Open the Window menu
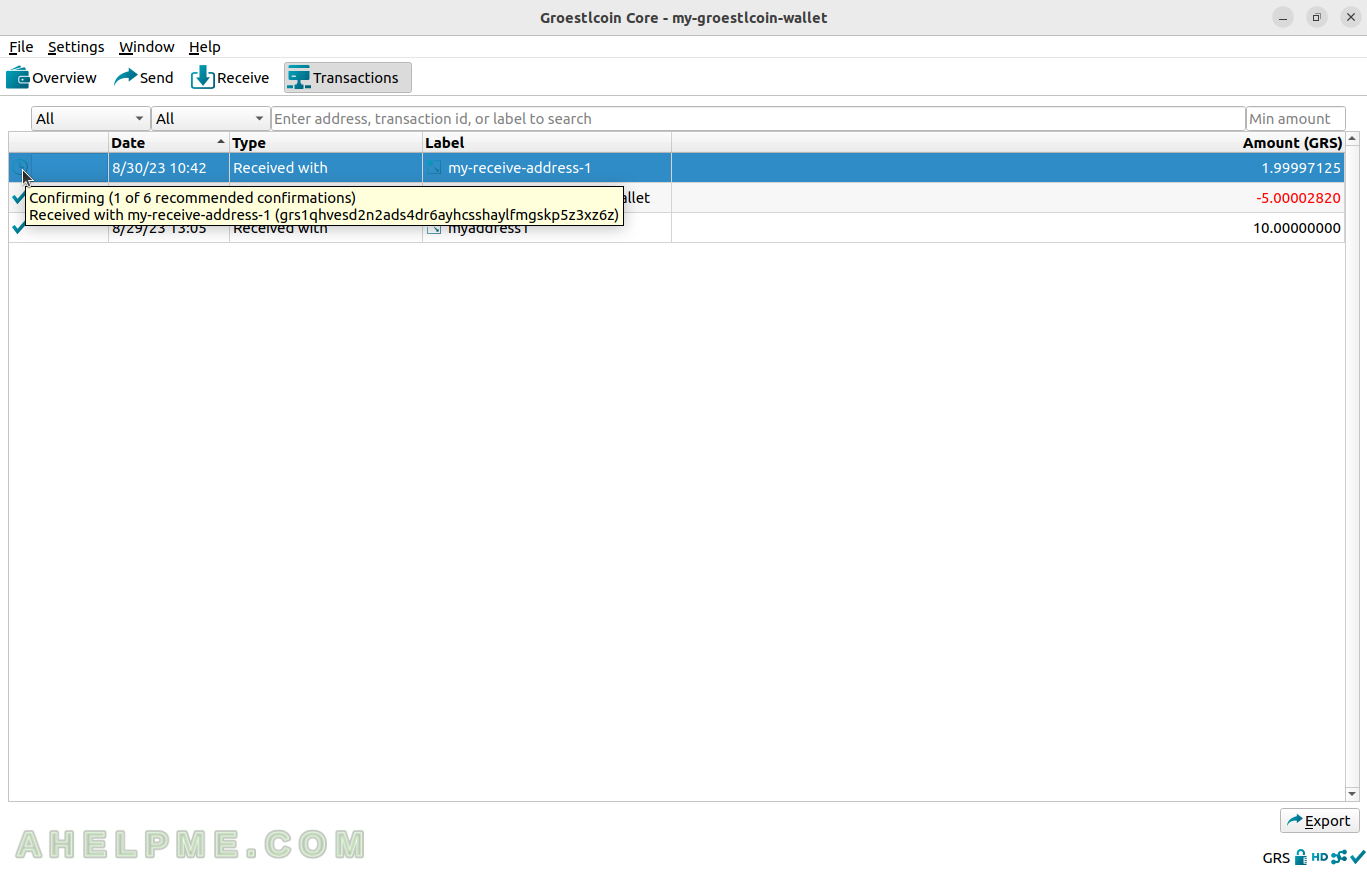This screenshot has height=872, width=1367. (146, 47)
